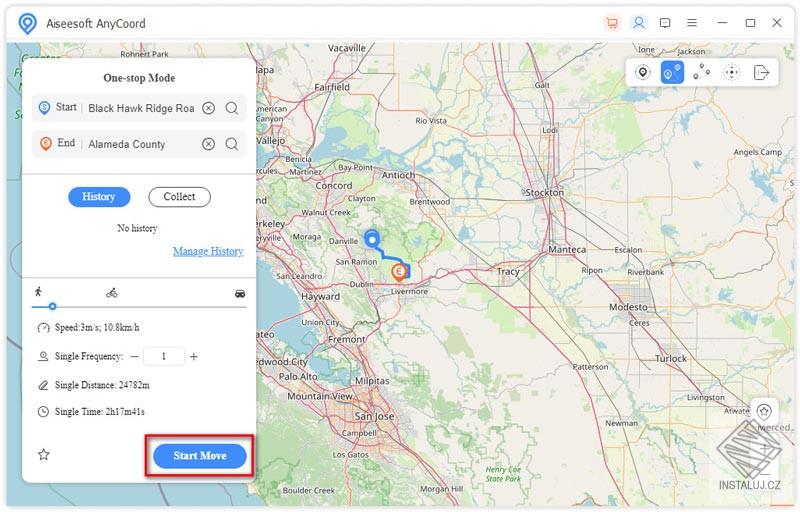
Task: Switch to the History tab
Action: (99, 197)
